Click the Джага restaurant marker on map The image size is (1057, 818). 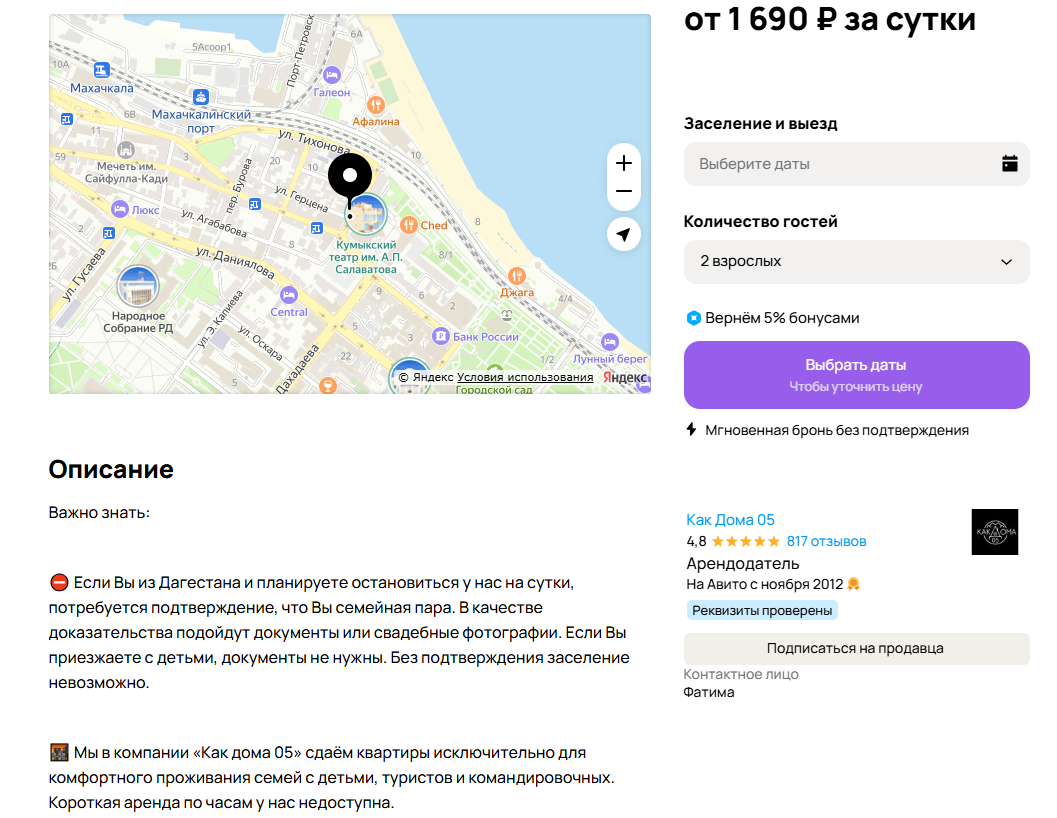click(517, 276)
